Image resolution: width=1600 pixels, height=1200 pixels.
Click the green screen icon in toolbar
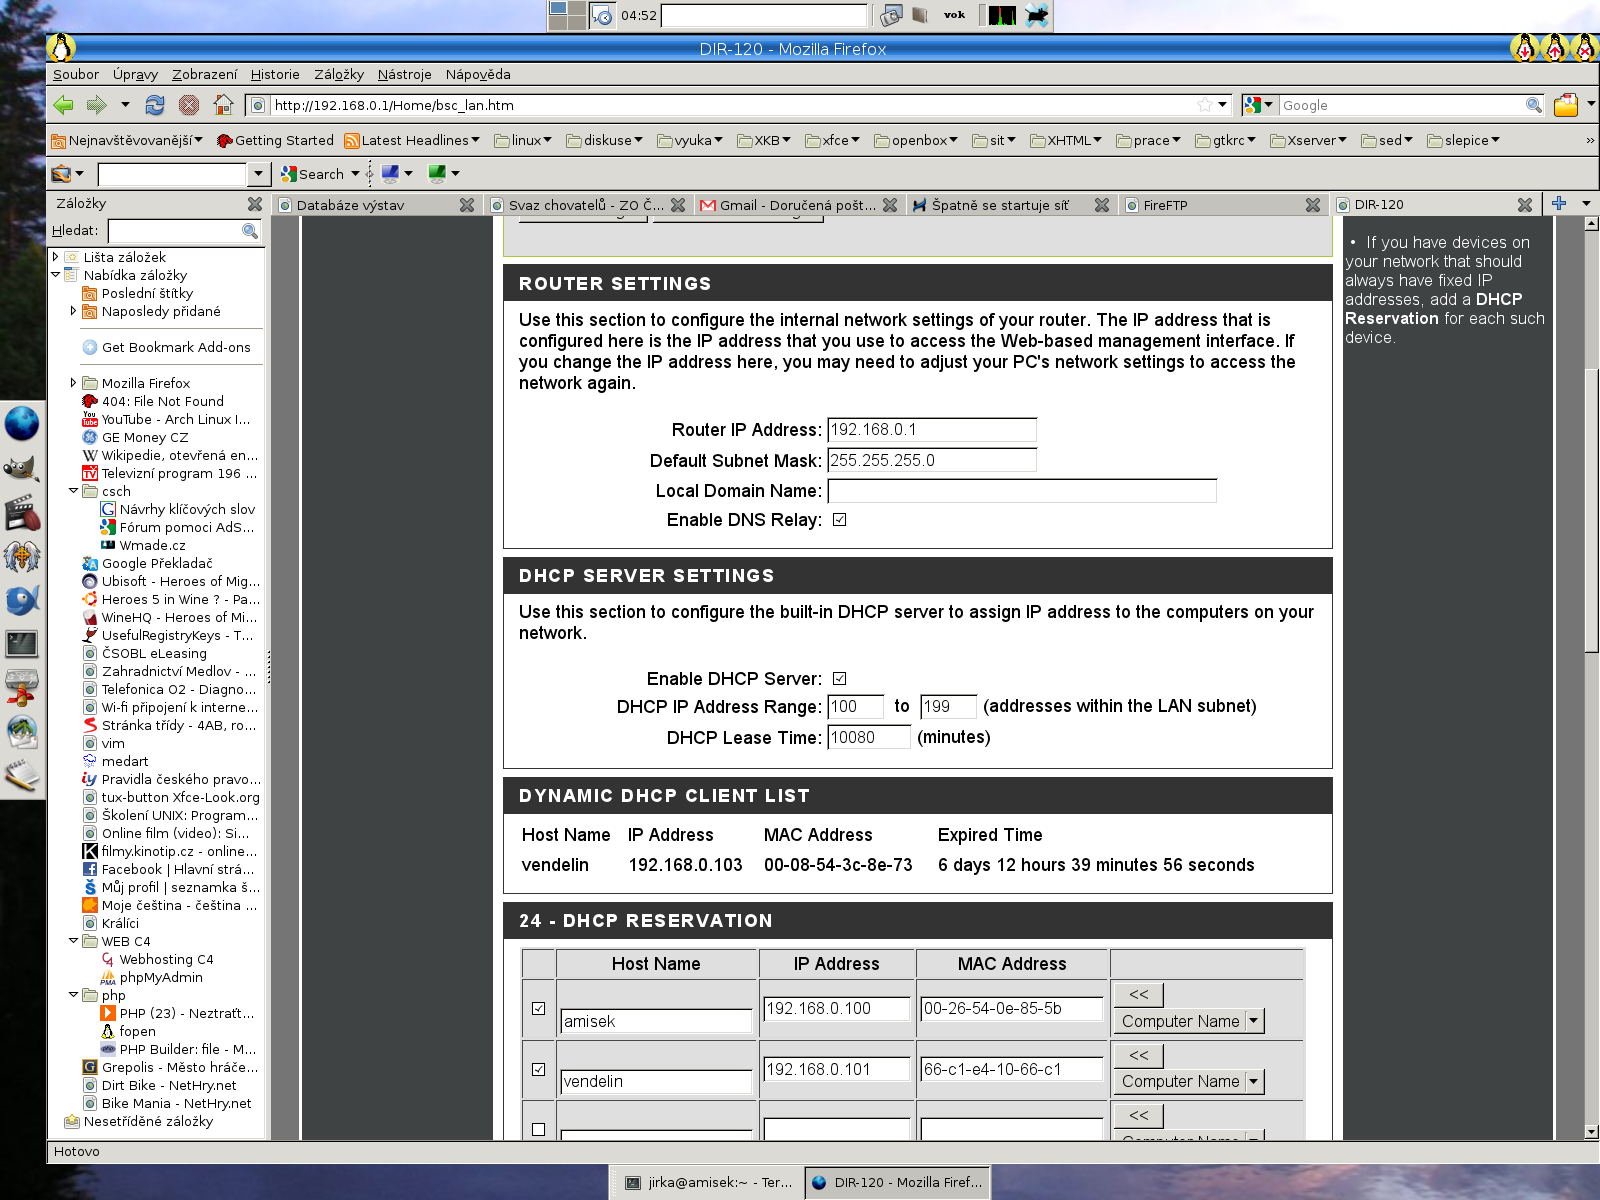pos(437,173)
